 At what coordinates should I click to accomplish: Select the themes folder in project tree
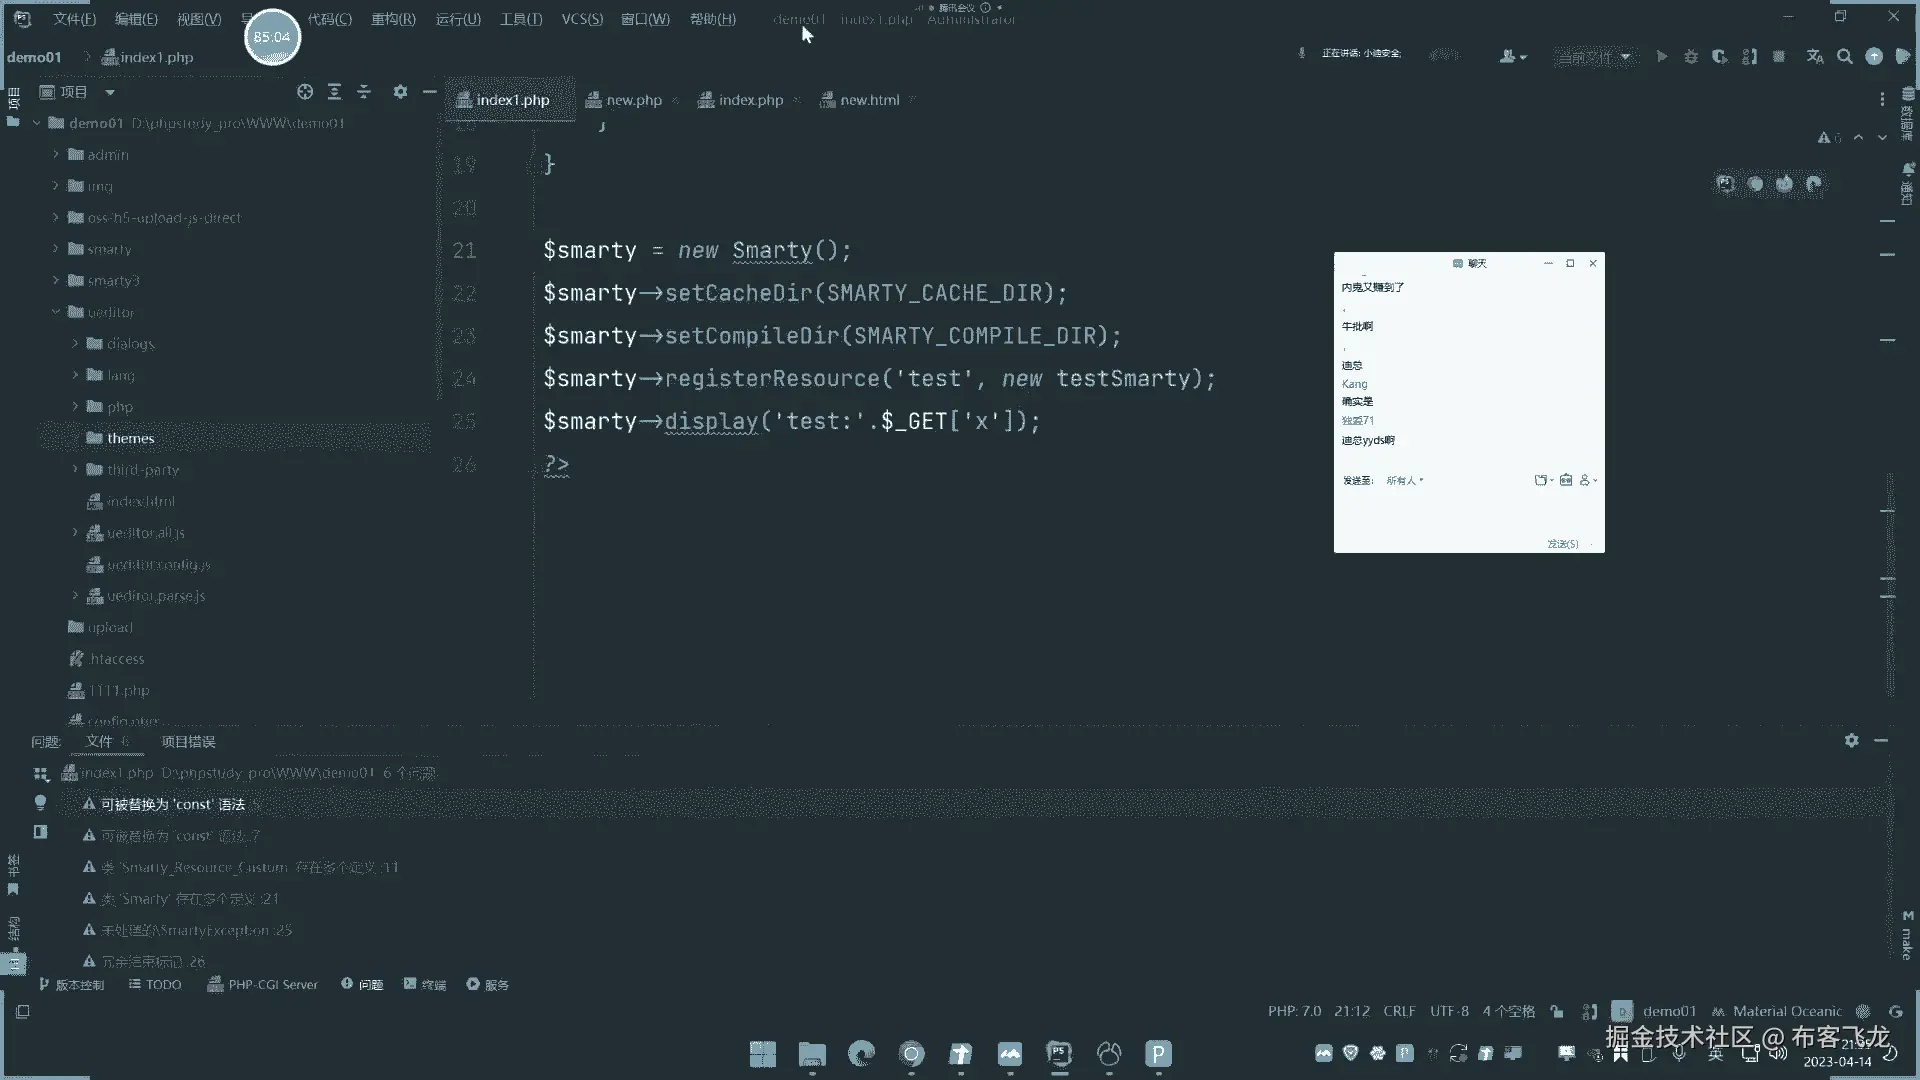130,438
